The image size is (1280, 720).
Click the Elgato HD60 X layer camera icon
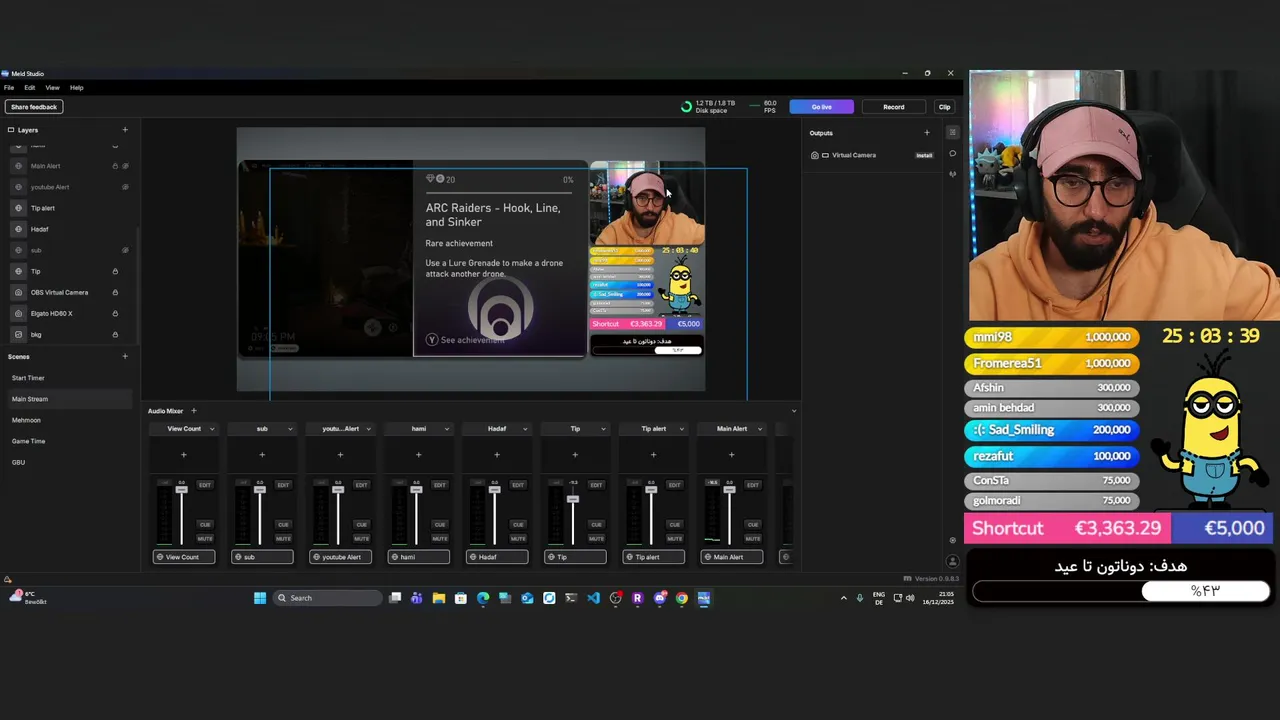pos(18,313)
